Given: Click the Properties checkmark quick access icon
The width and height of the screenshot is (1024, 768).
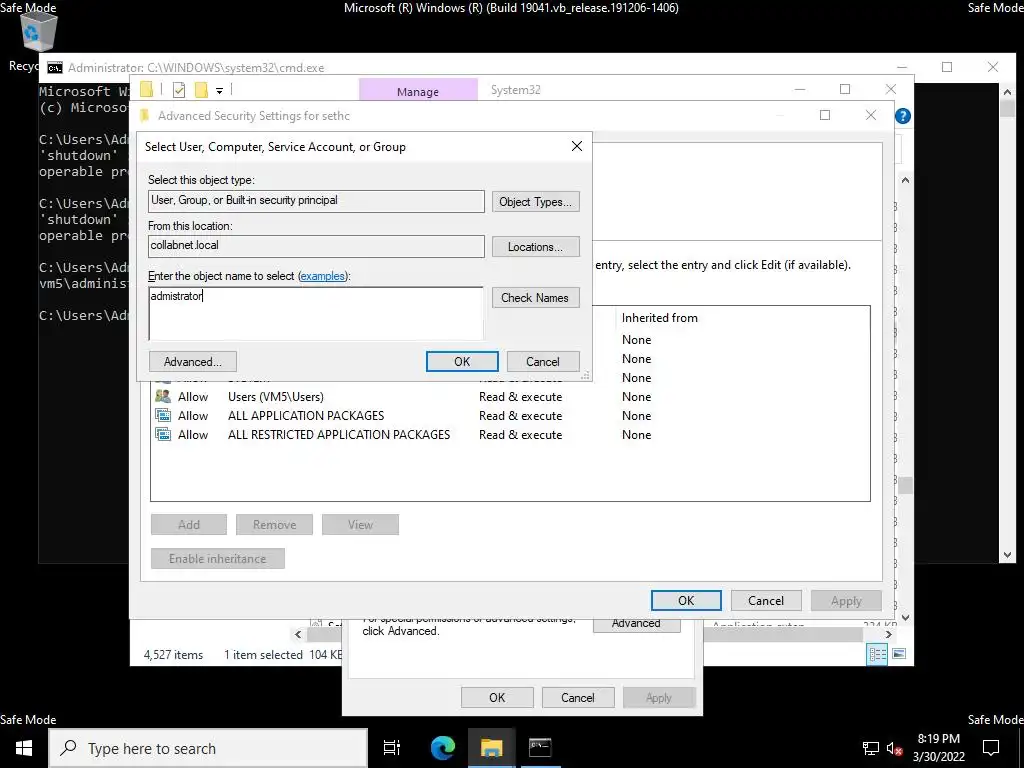Looking at the screenshot, I should pos(179,90).
